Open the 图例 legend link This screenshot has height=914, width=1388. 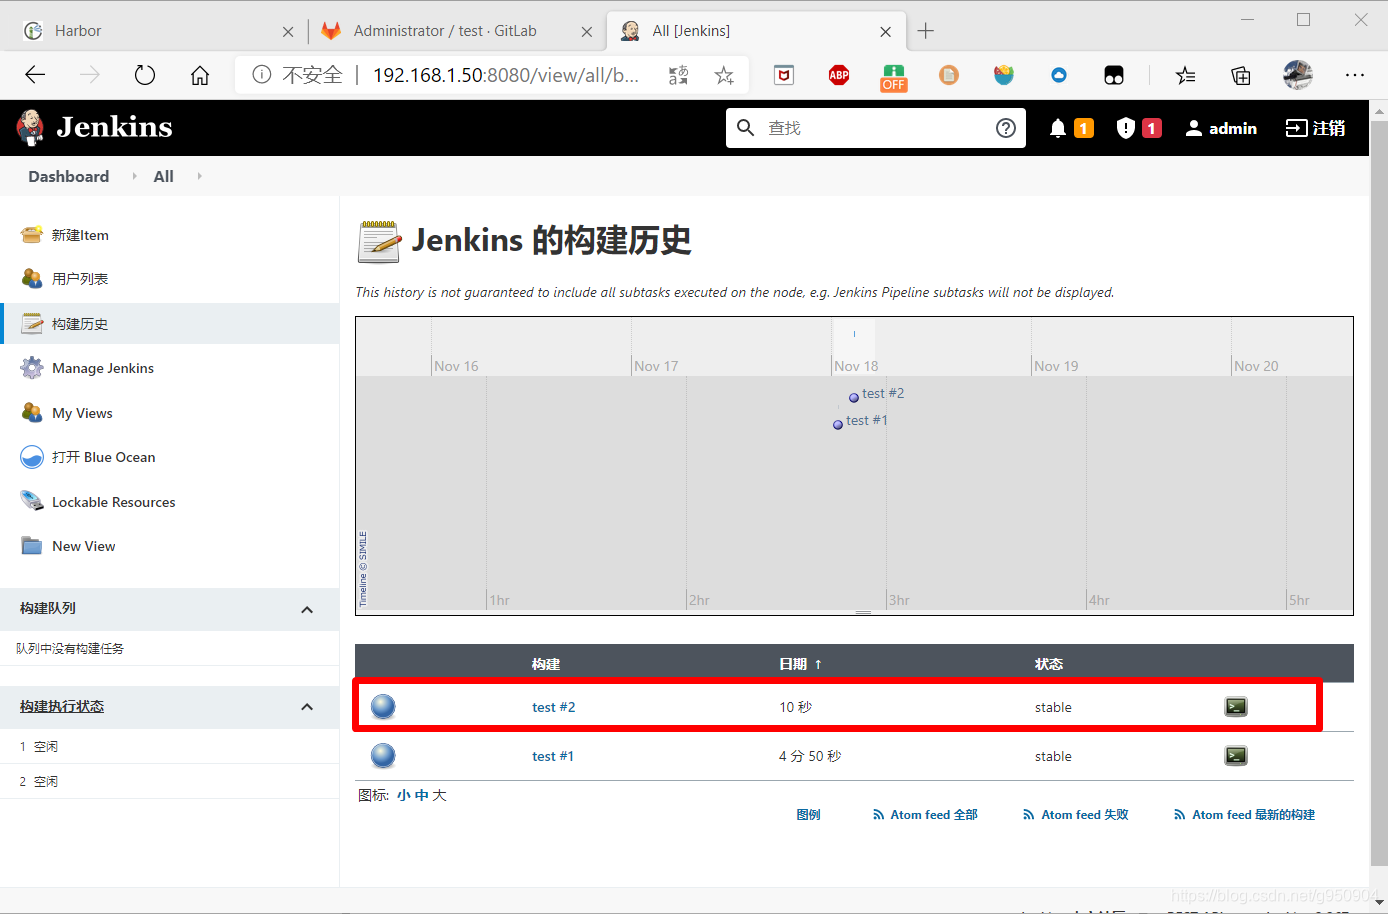tap(808, 815)
